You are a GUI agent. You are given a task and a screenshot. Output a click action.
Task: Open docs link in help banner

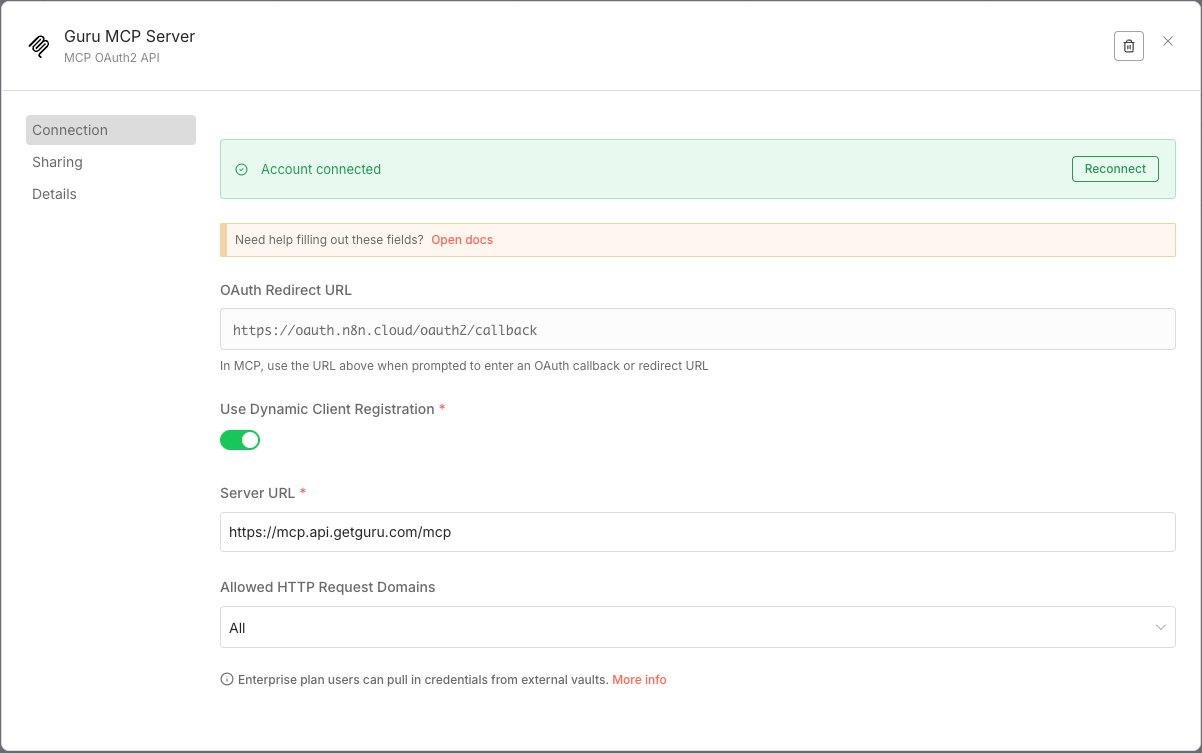pos(462,240)
